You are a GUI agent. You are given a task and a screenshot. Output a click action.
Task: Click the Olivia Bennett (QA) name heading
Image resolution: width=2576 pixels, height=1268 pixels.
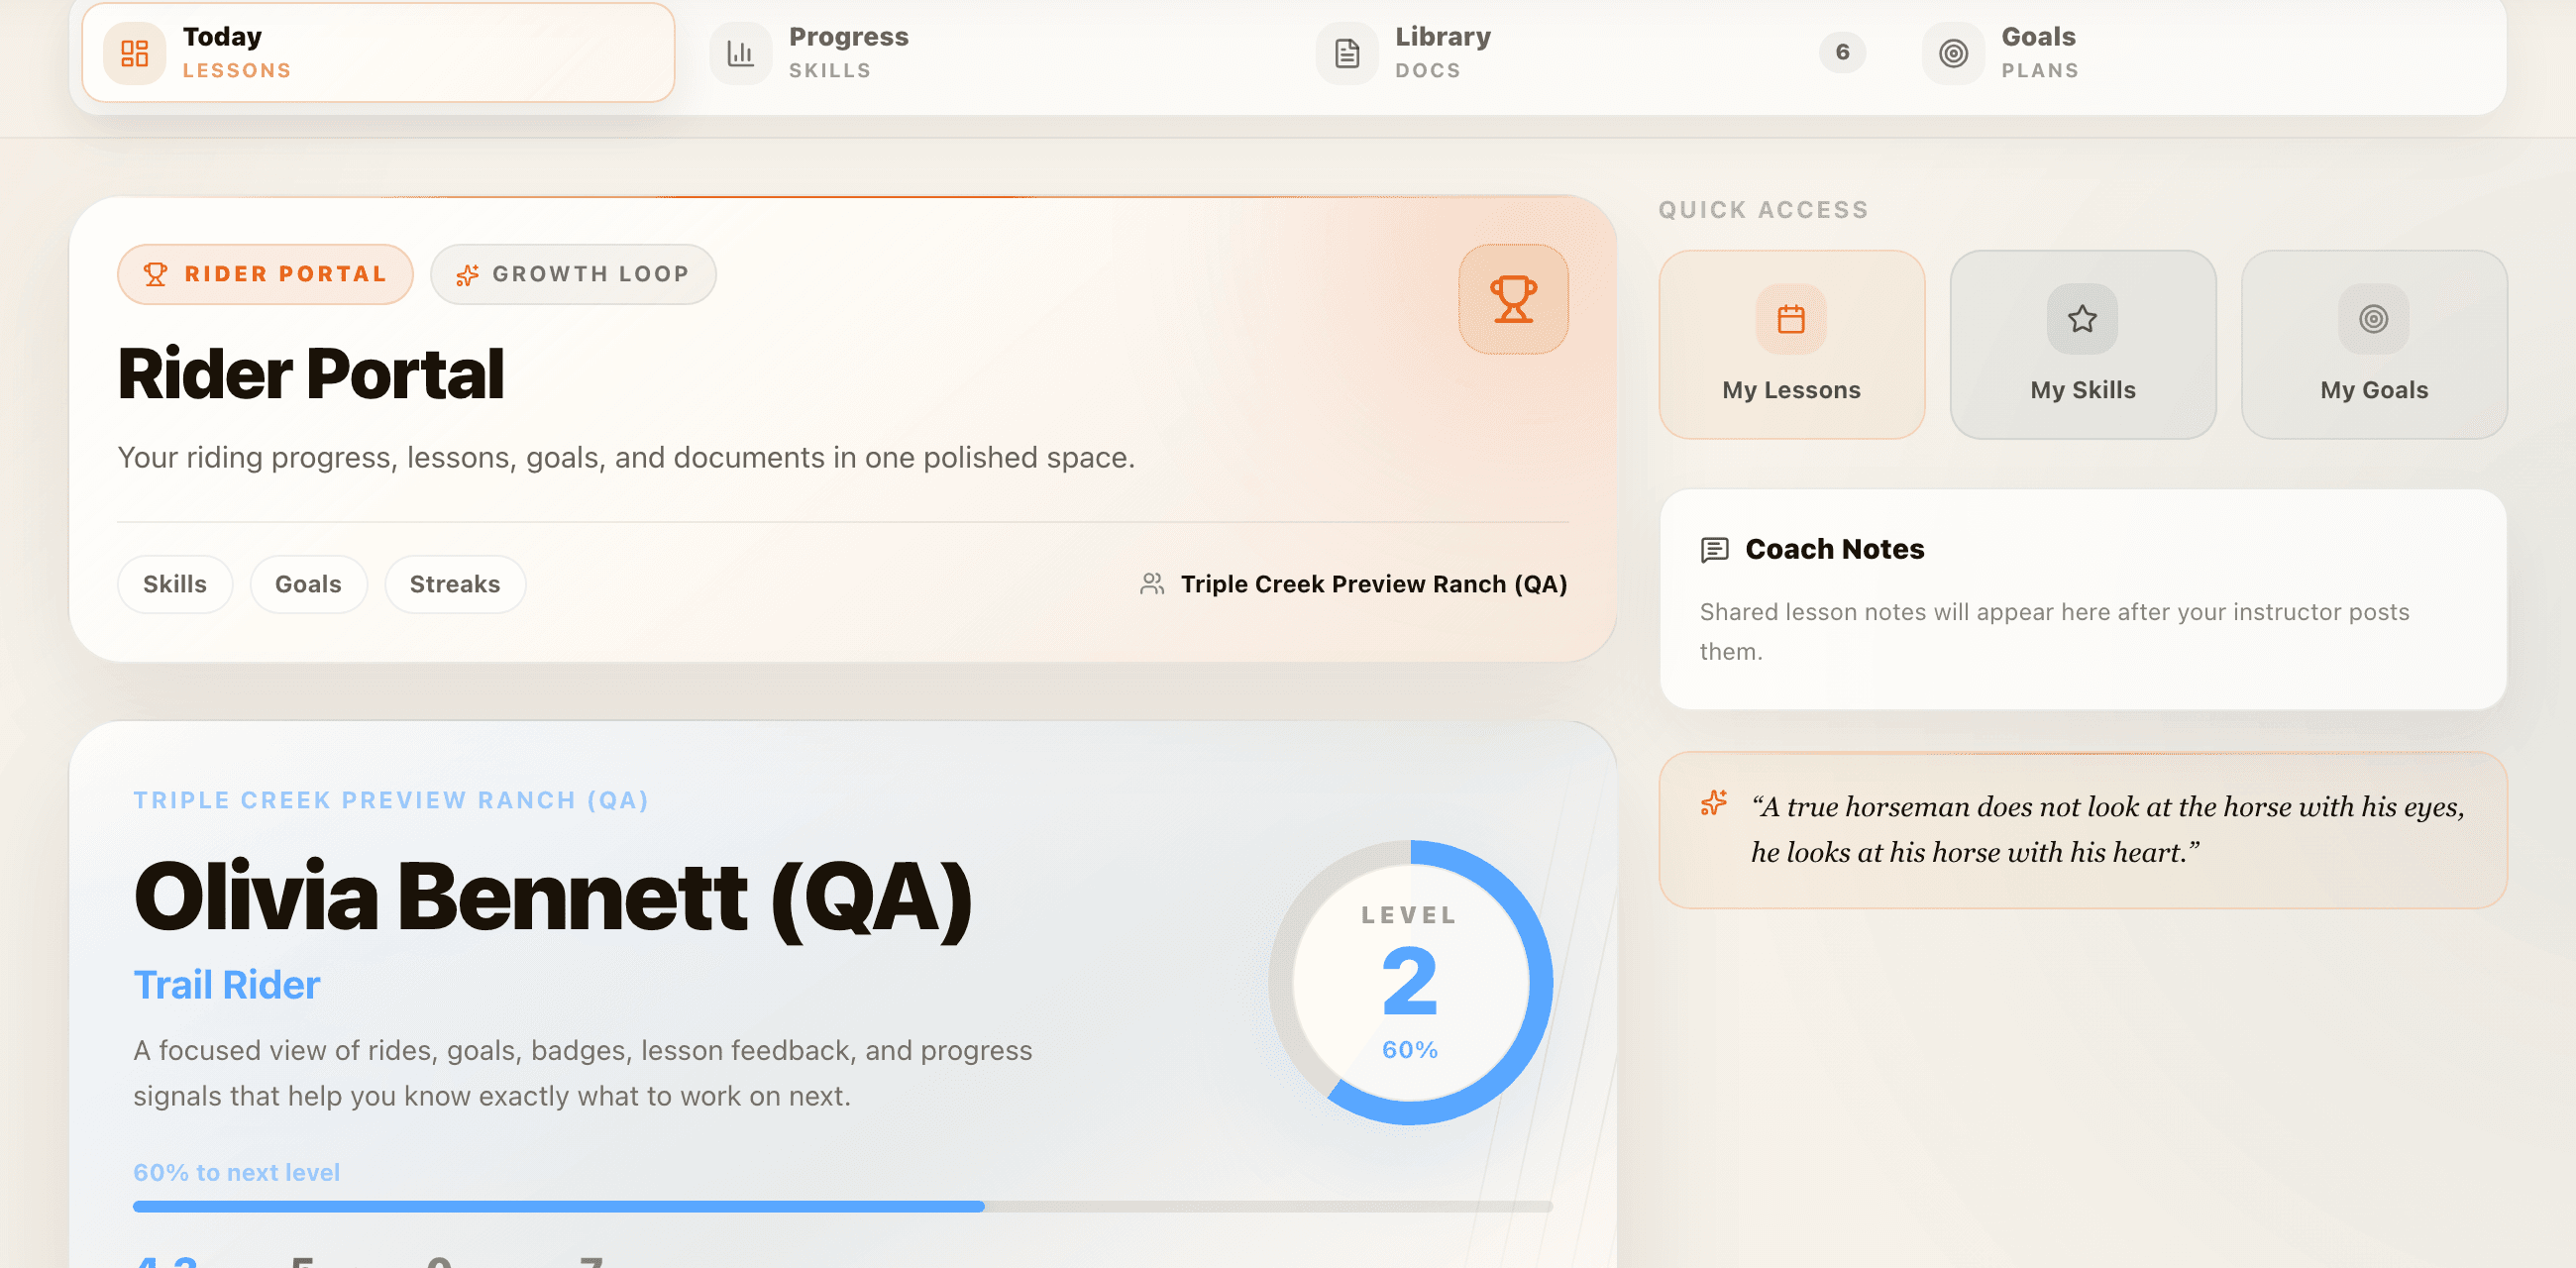click(553, 897)
